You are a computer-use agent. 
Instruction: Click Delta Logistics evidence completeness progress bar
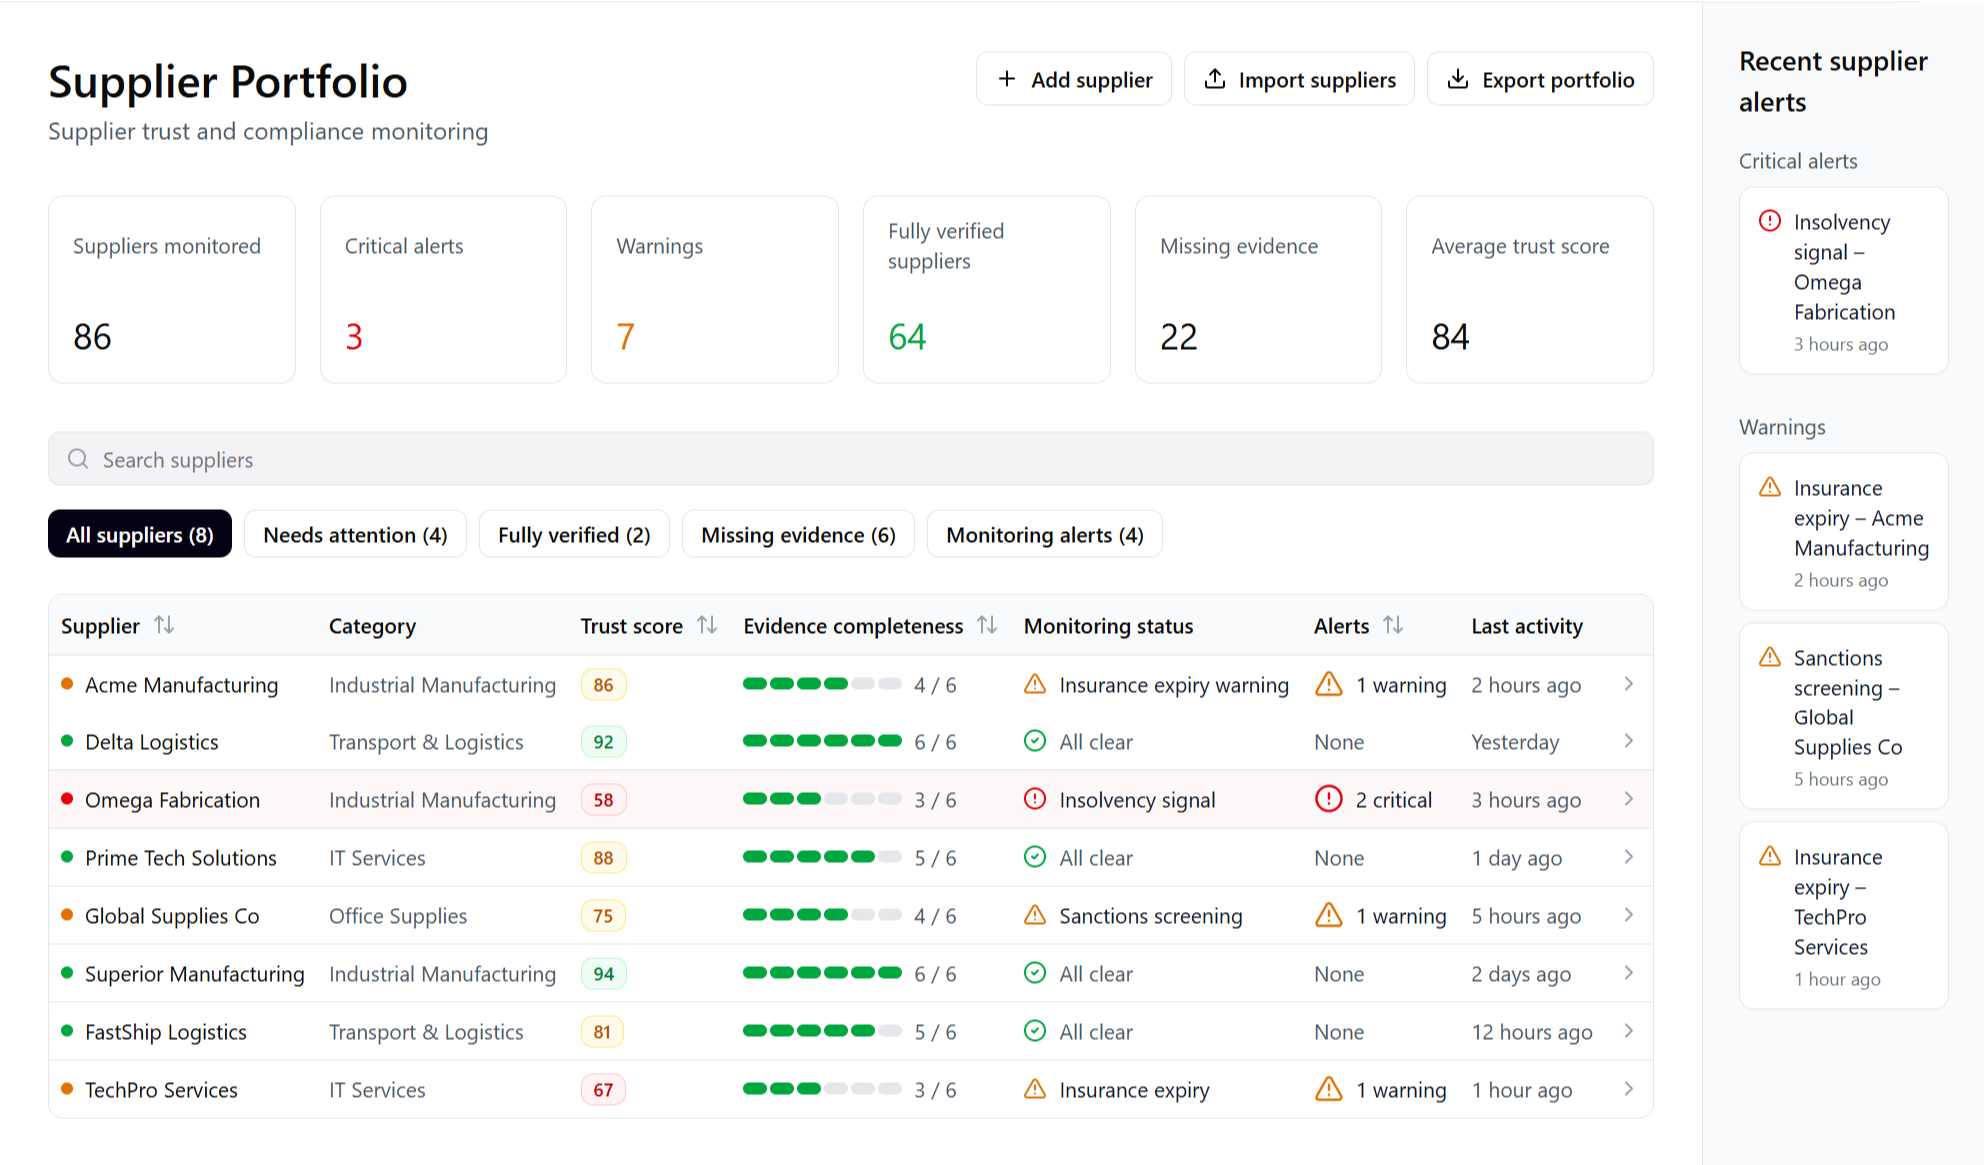pos(822,741)
